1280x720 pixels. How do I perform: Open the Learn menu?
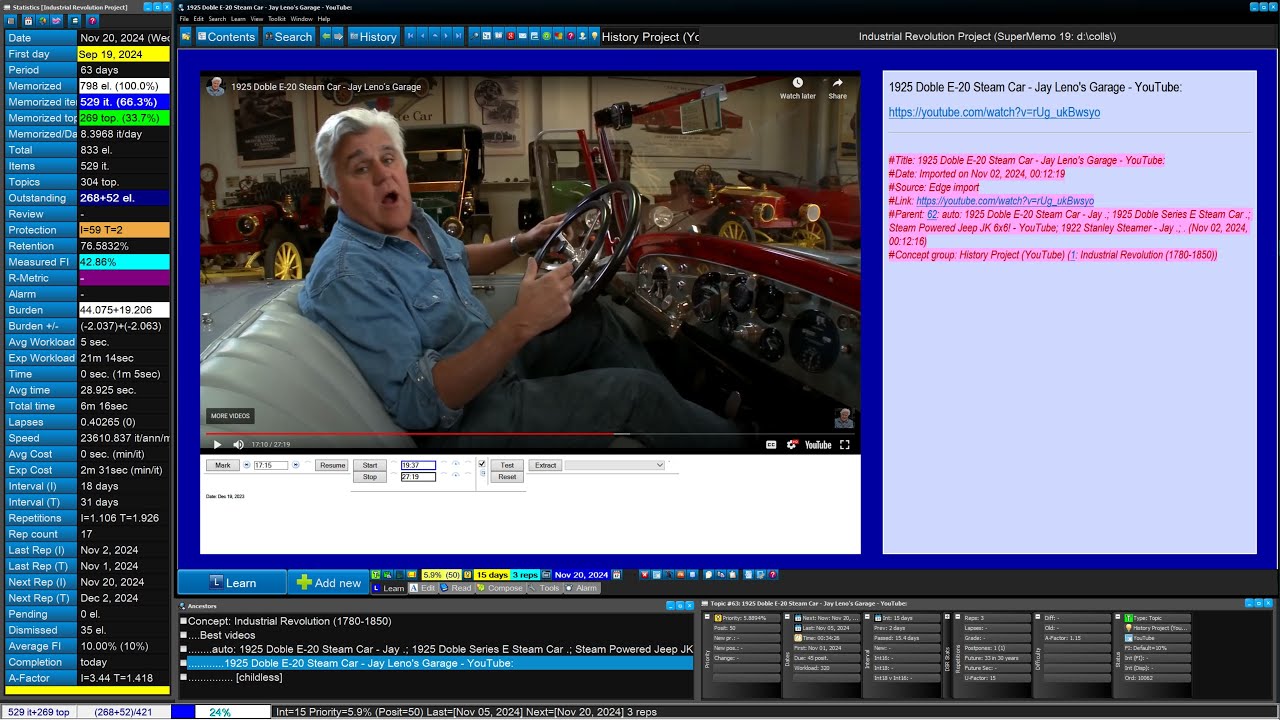point(238,19)
